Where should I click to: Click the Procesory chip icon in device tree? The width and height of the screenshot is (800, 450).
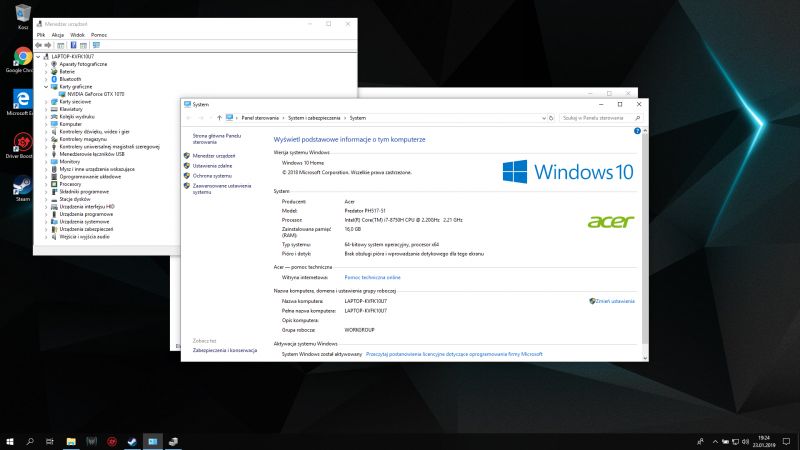point(54,184)
